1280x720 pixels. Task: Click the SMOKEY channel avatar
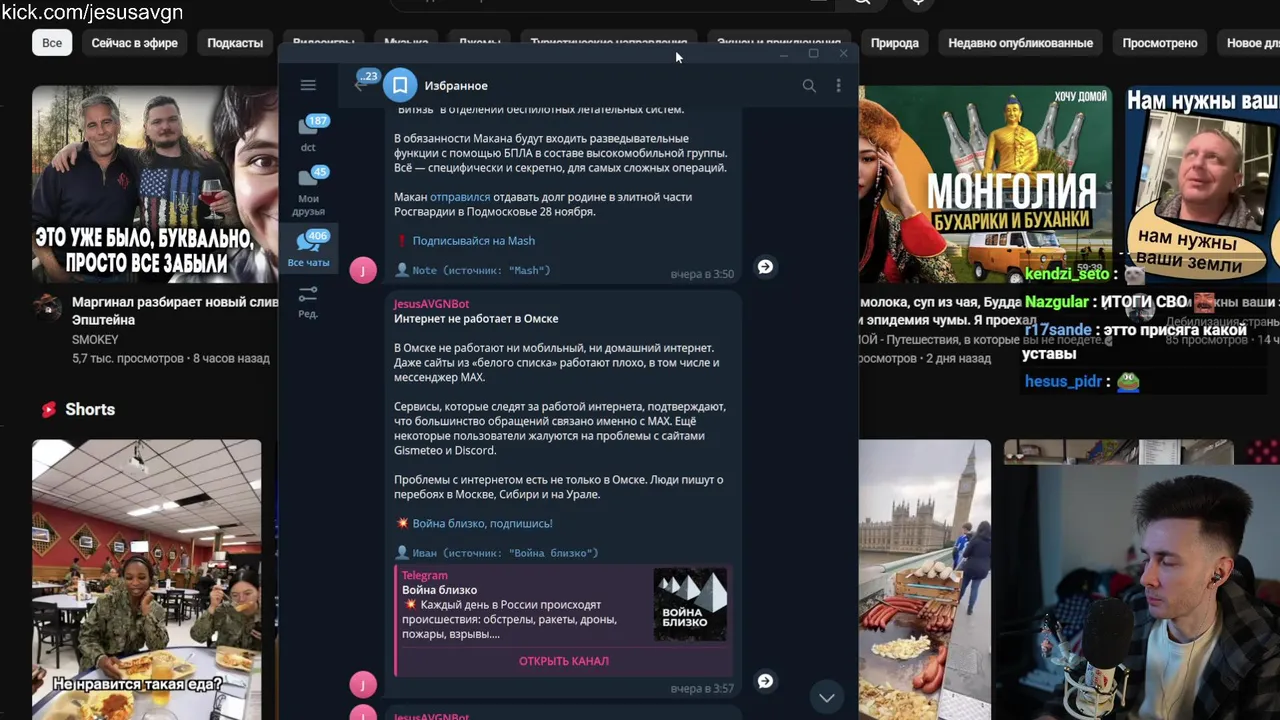click(x=47, y=308)
